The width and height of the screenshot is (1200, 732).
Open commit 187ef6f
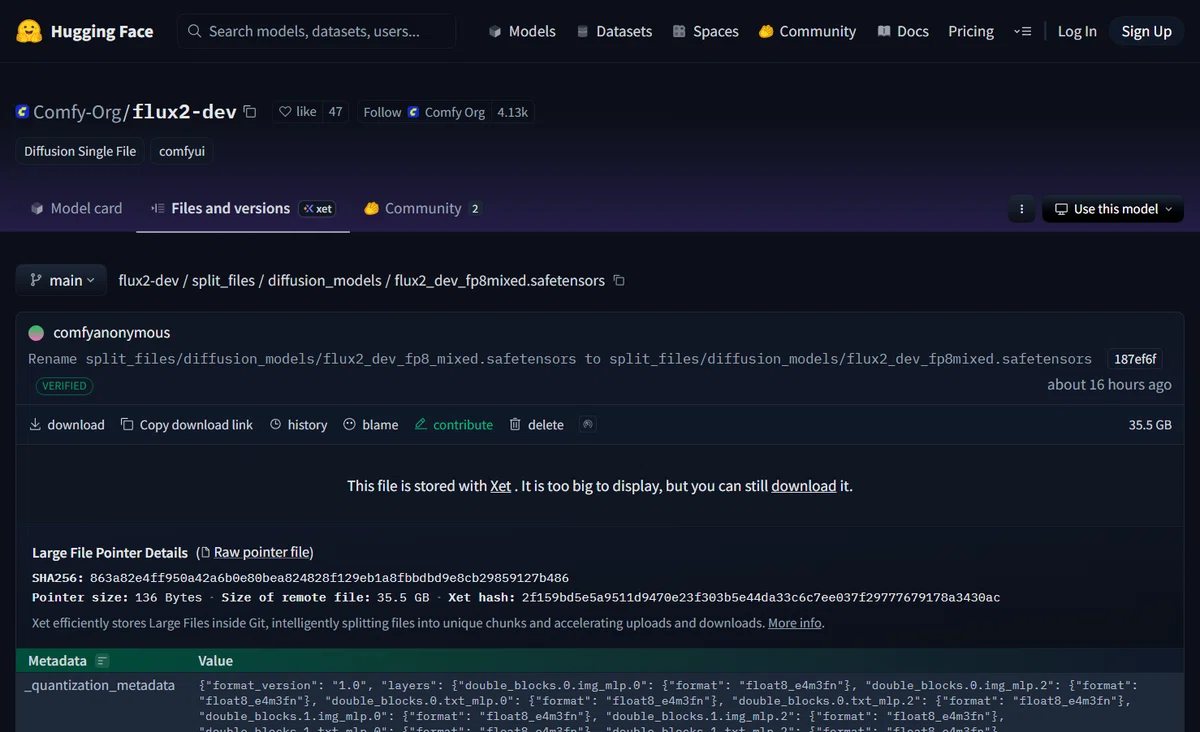pos(1135,359)
